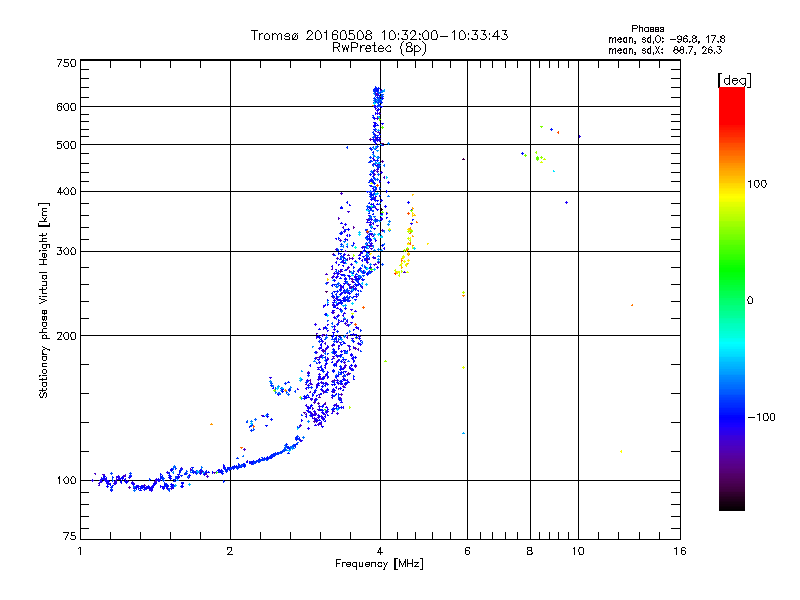Click the y-axis tick label '400'
The height and width of the screenshot is (600, 800).
click(x=67, y=192)
